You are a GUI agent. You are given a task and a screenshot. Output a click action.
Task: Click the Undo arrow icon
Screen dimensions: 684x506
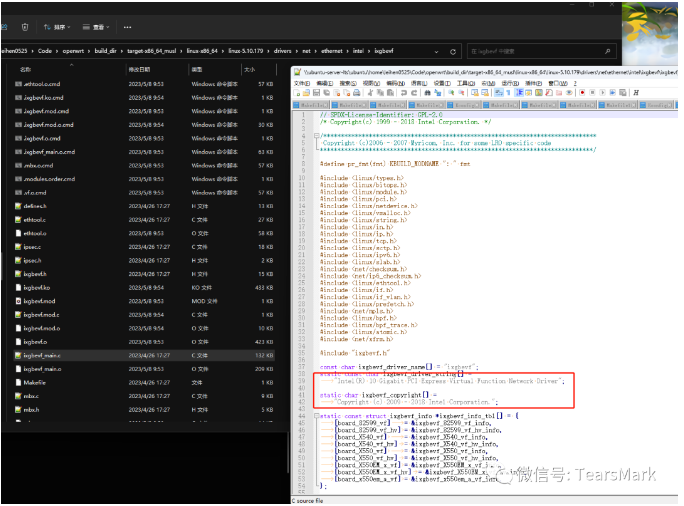pyautogui.click(x=404, y=92)
